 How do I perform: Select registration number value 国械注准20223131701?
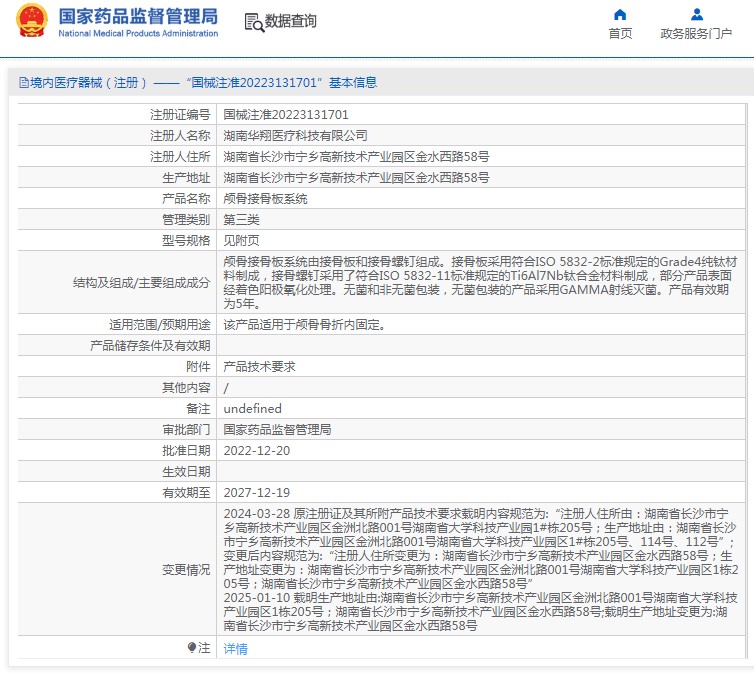point(286,114)
